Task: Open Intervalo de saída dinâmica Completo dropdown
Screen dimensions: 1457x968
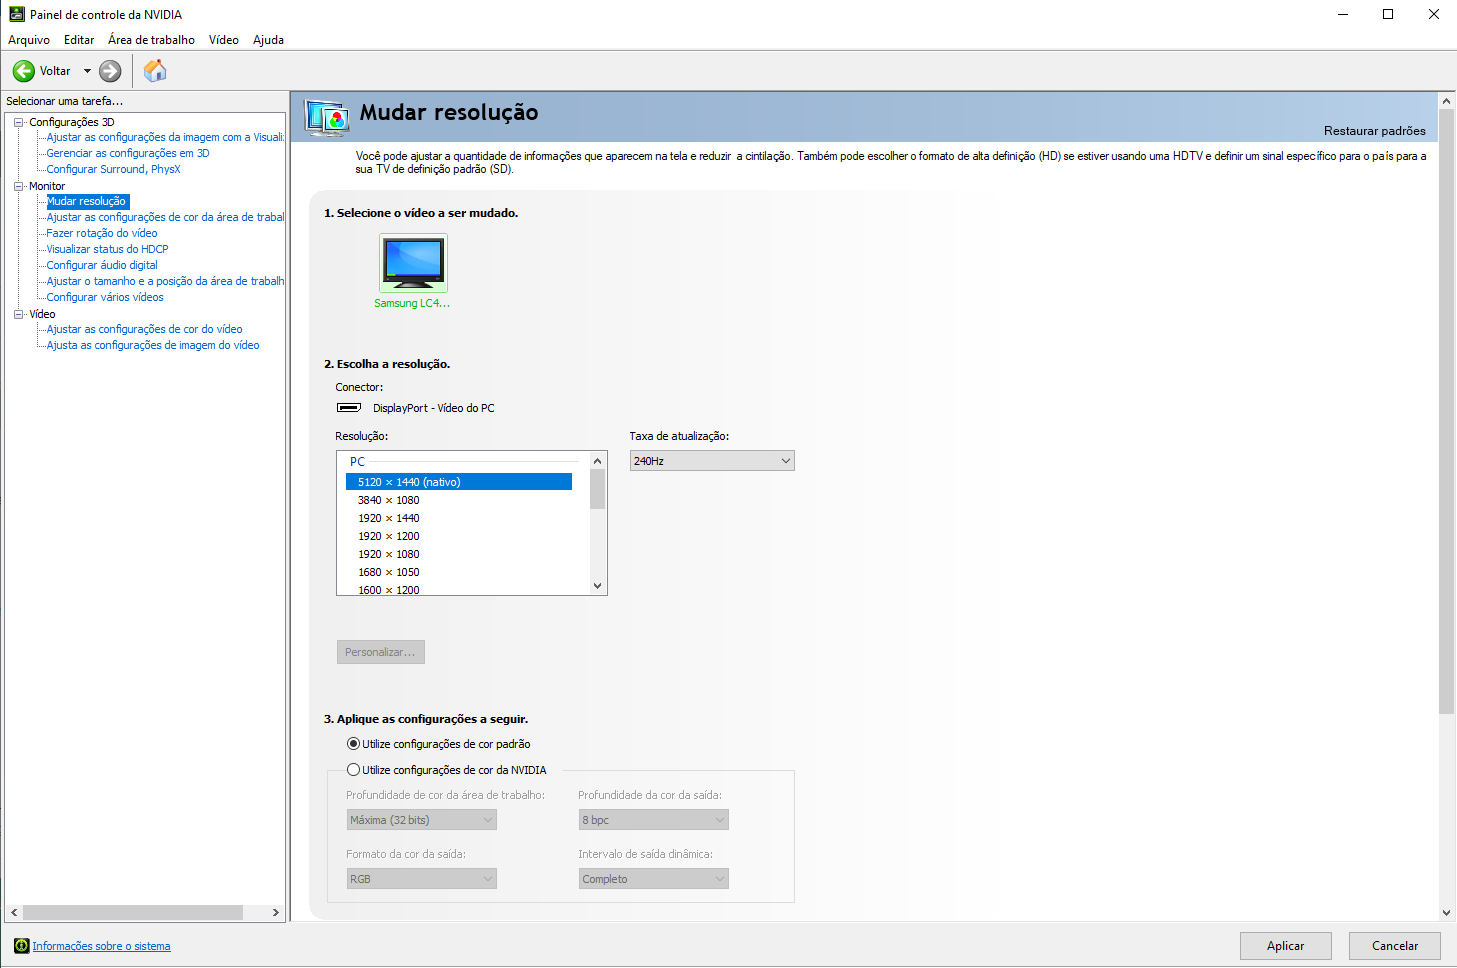Action: click(x=653, y=879)
